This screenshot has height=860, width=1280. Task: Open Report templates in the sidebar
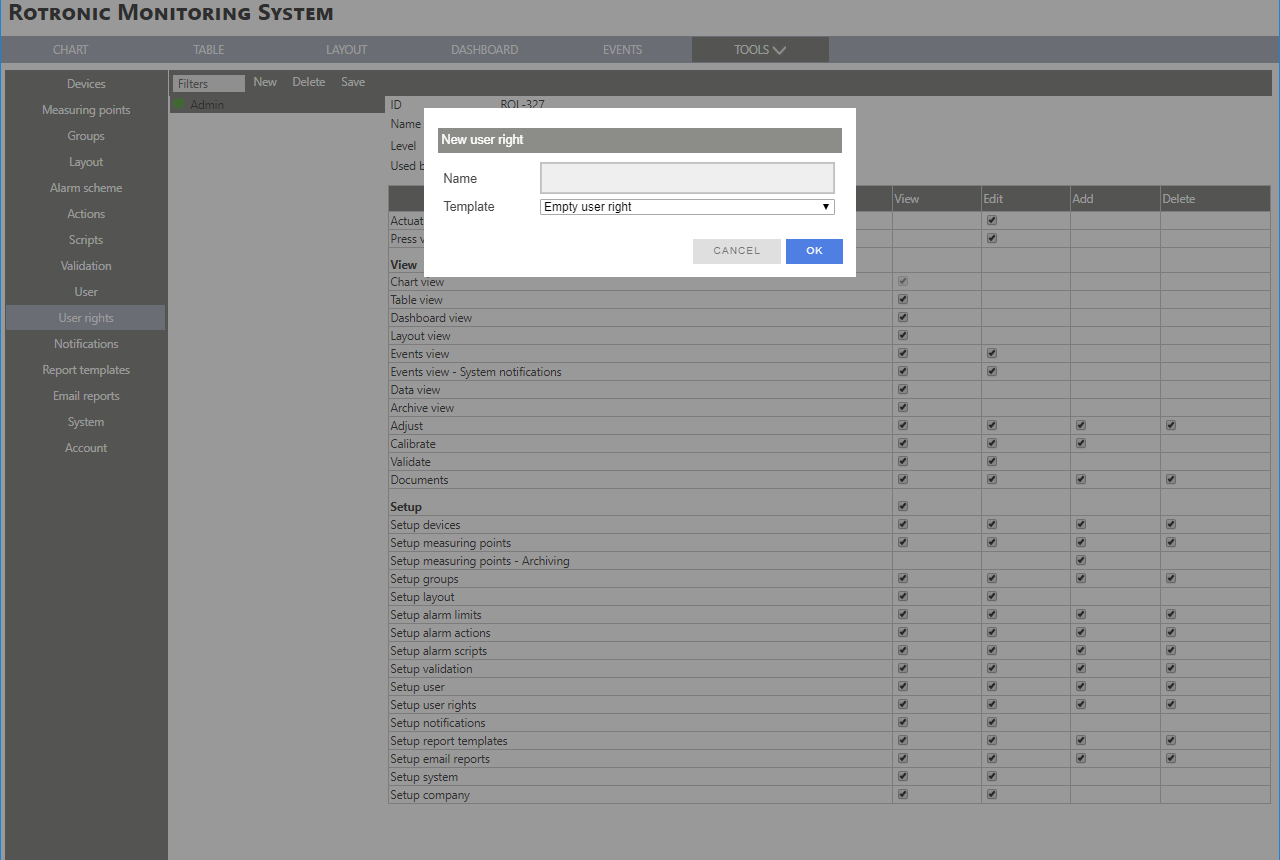click(86, 370)
